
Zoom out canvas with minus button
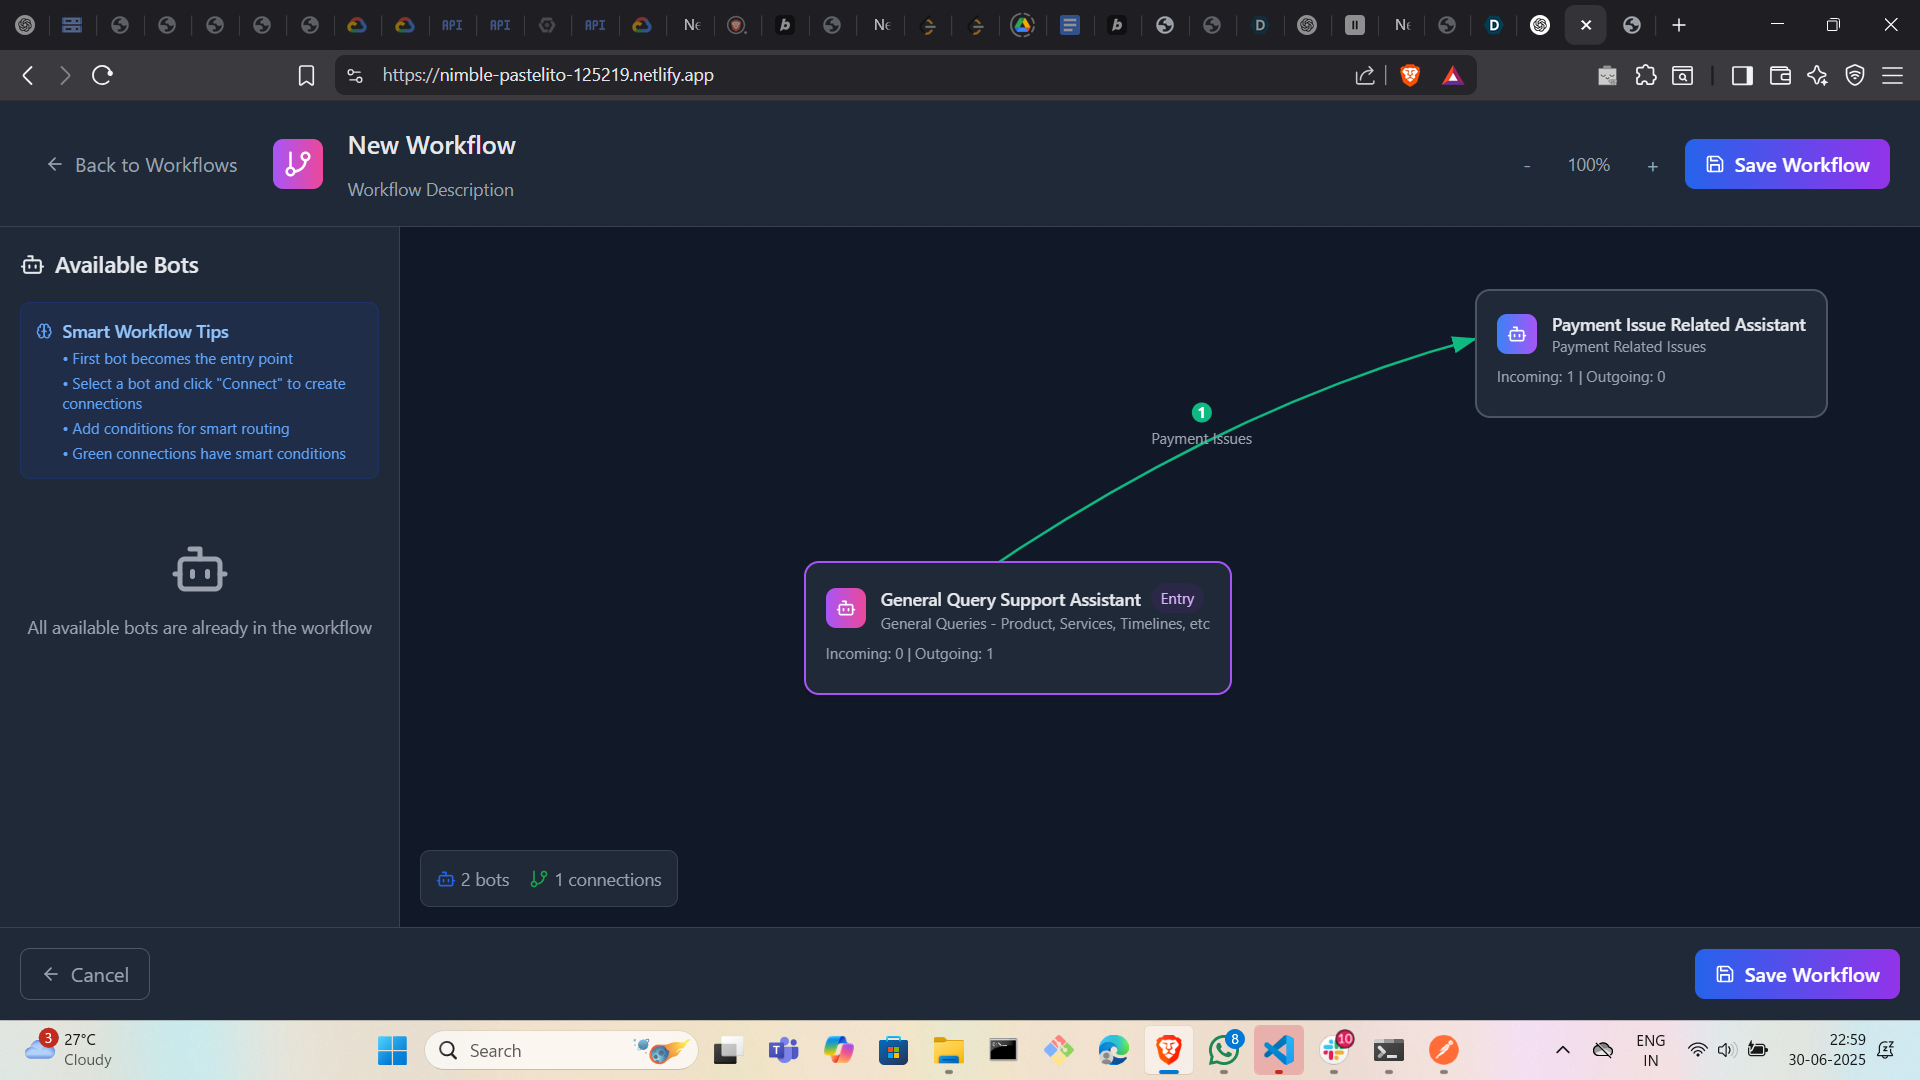[1526, 166]
